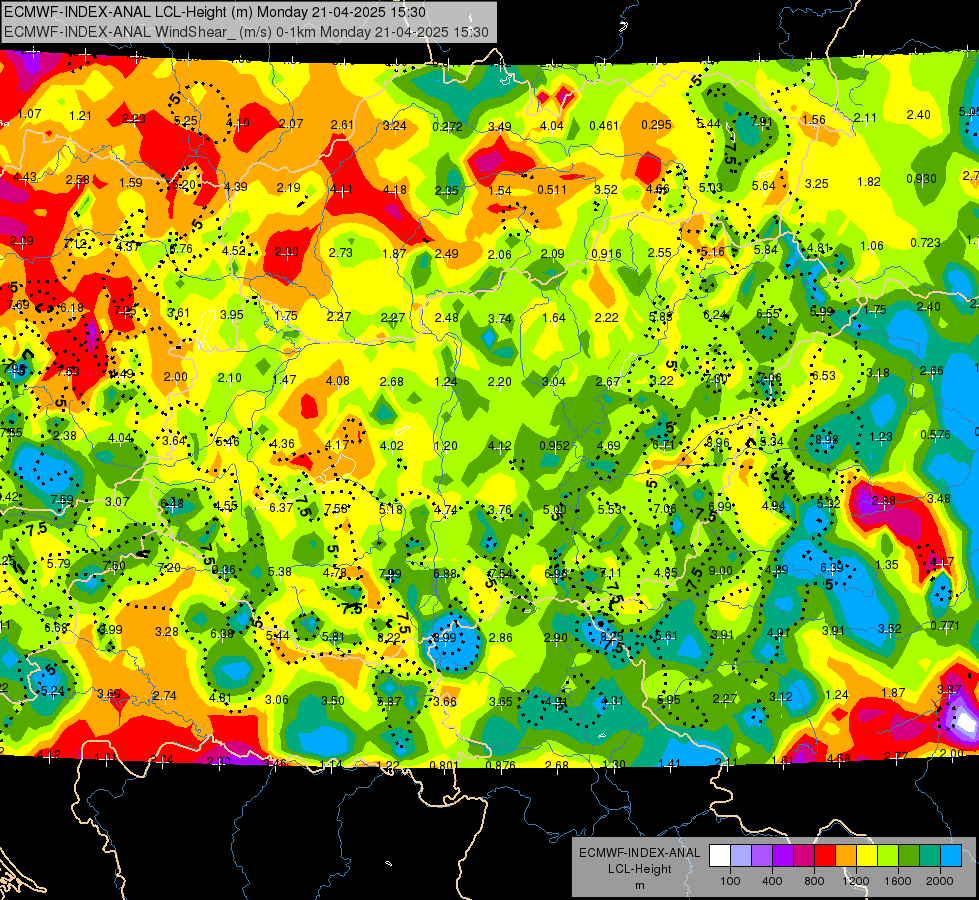
Task: Click the 3.74 wind shear value
Action: pyautogui.click(x=499, y=318)
